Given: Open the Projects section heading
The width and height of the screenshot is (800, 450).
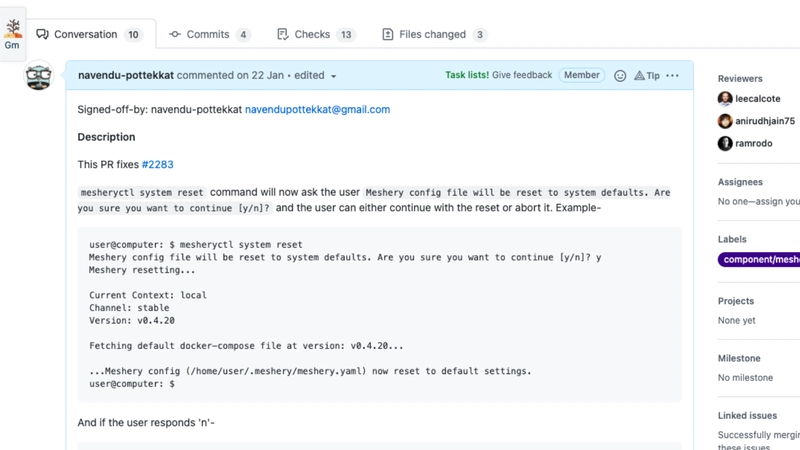Looking at the screenshot, I should (x=736, y=301).
